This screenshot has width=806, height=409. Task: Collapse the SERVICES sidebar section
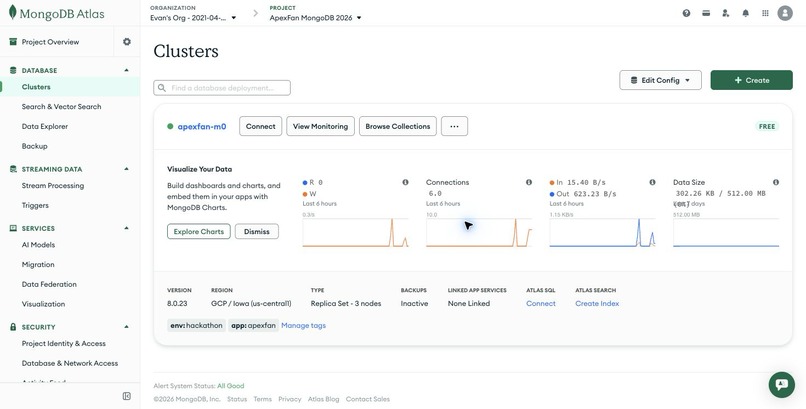coord(126,228)
